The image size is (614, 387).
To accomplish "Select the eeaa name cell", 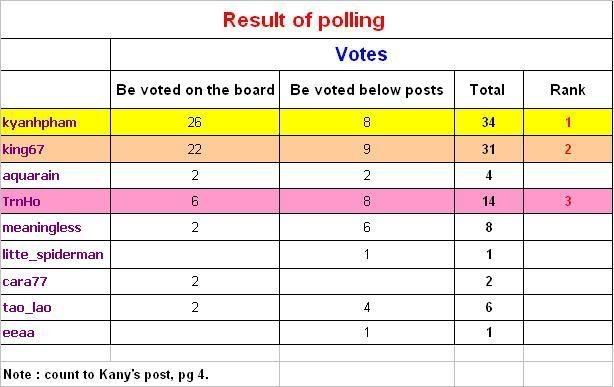I will click(56, 333).
